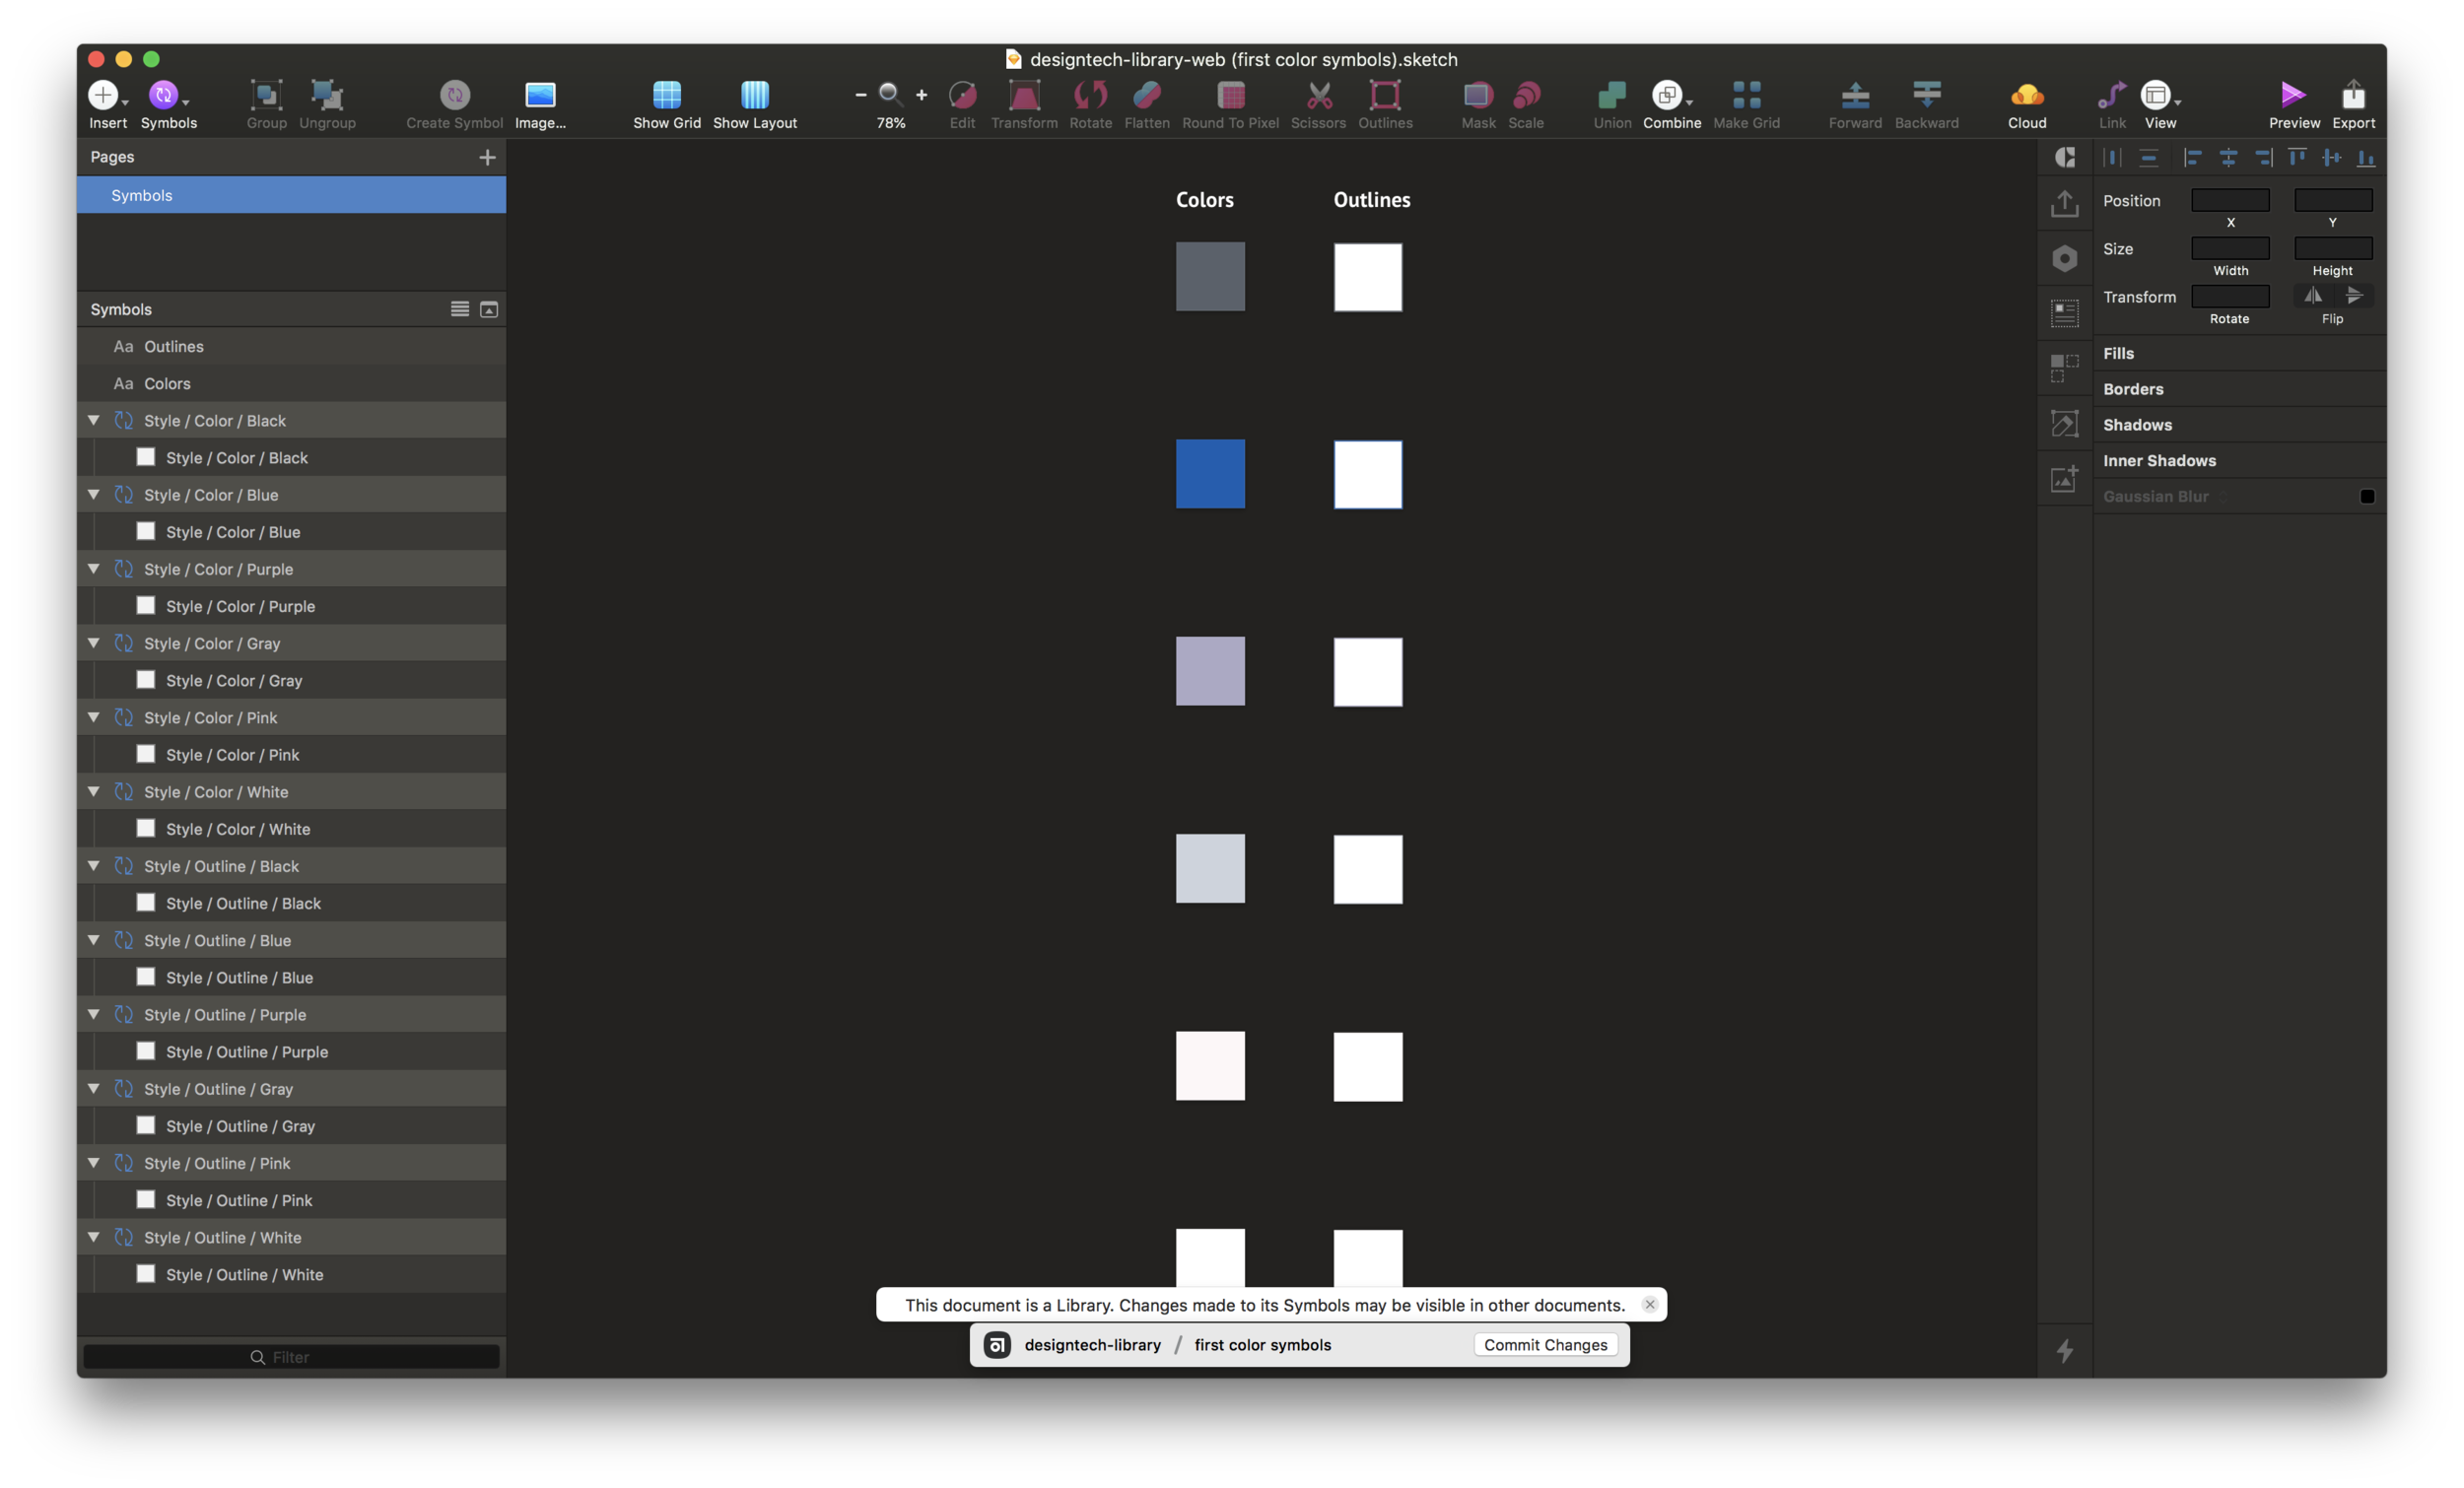Click the blue color swatch
The image size is (2464, 1488).
(1210, 473)
